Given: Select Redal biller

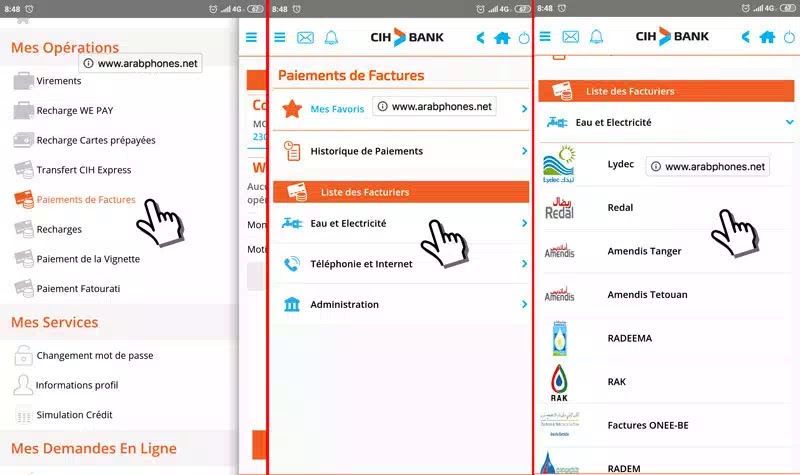Looking at the screenshot, I should (x=620, y=208).
